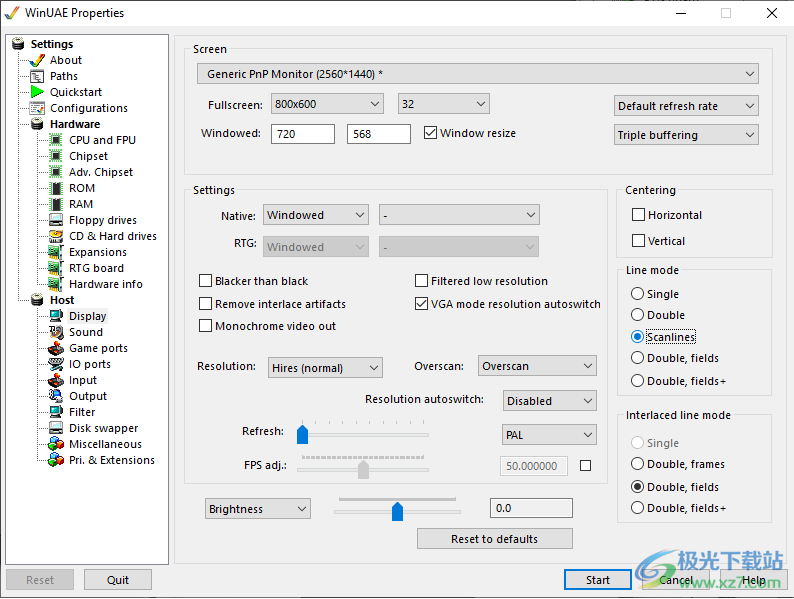Screen dimensions: 794x599
Task: Open the Triple buffering dropdown
Action: coord(686,135)
